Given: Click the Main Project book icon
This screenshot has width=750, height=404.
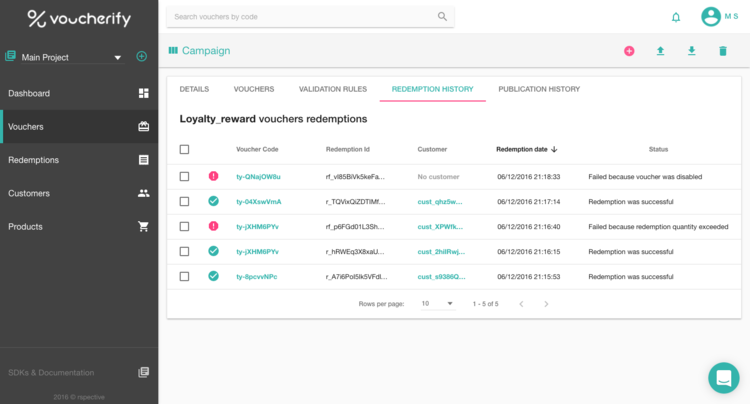Looking at the screenshot, I should tap(10, 56).
